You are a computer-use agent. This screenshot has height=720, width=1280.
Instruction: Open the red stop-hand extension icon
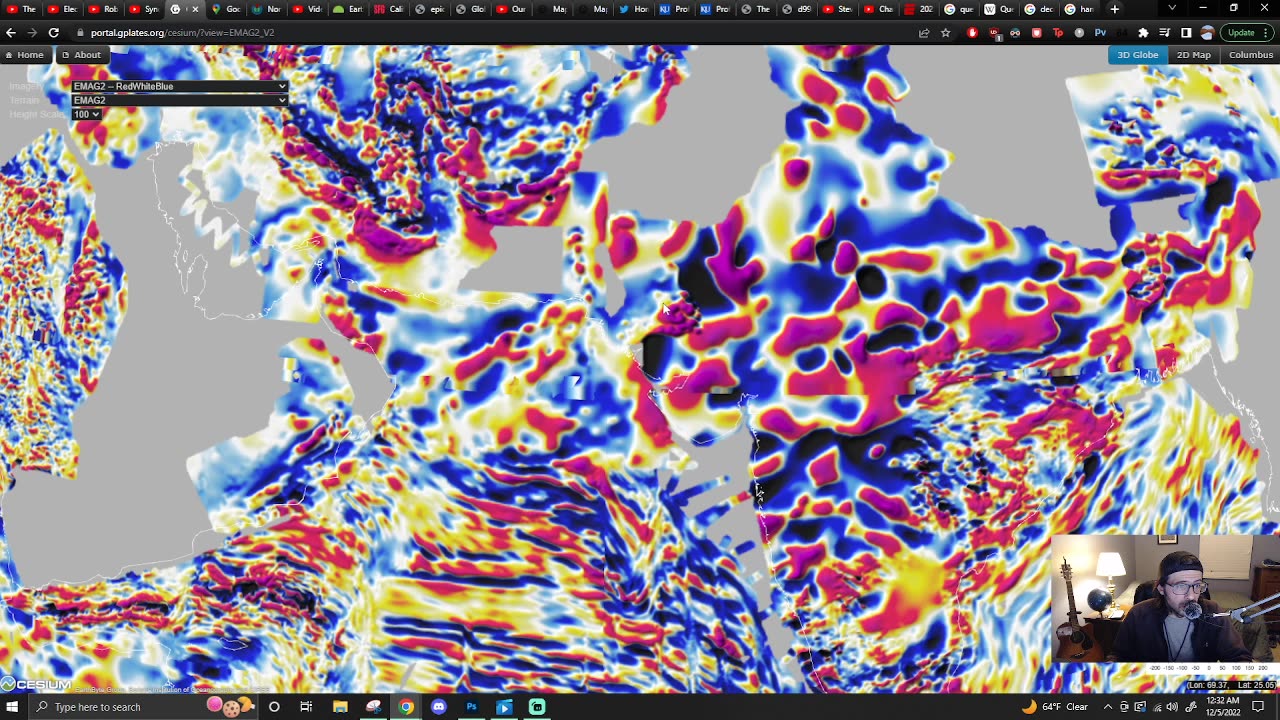point(973,32)
